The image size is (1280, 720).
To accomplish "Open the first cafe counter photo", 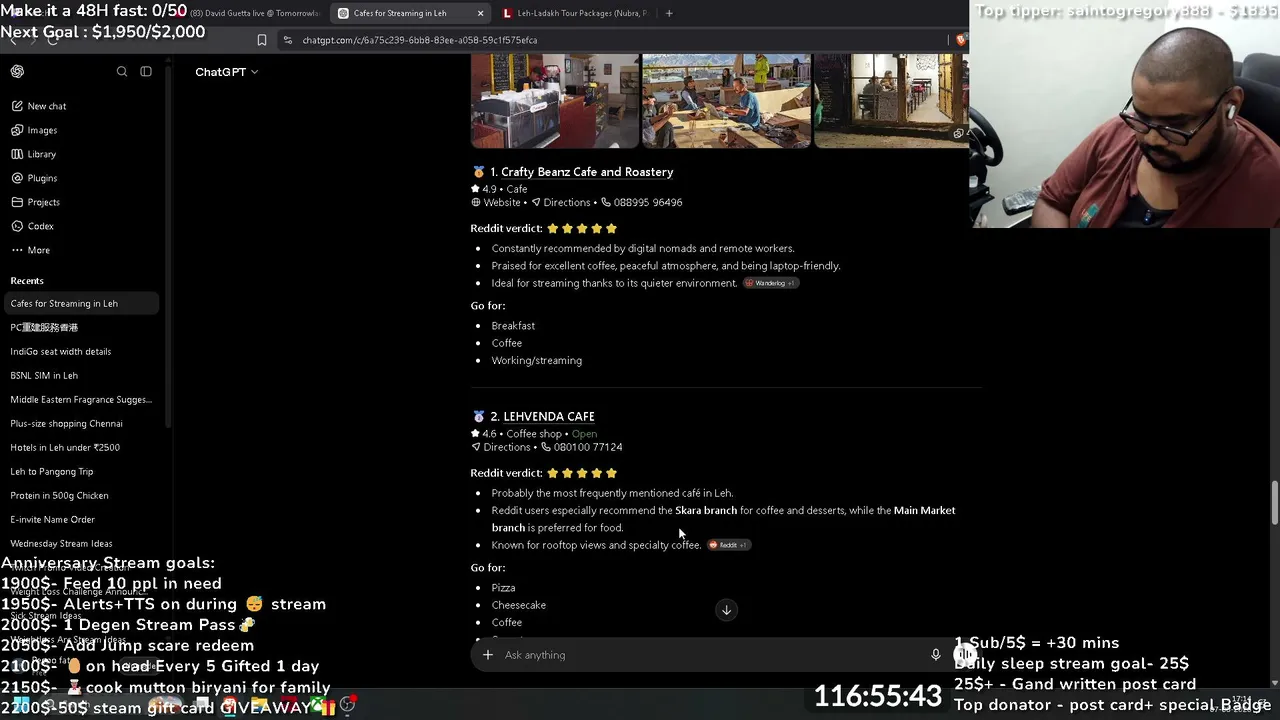I will click(x=555, y=101).
